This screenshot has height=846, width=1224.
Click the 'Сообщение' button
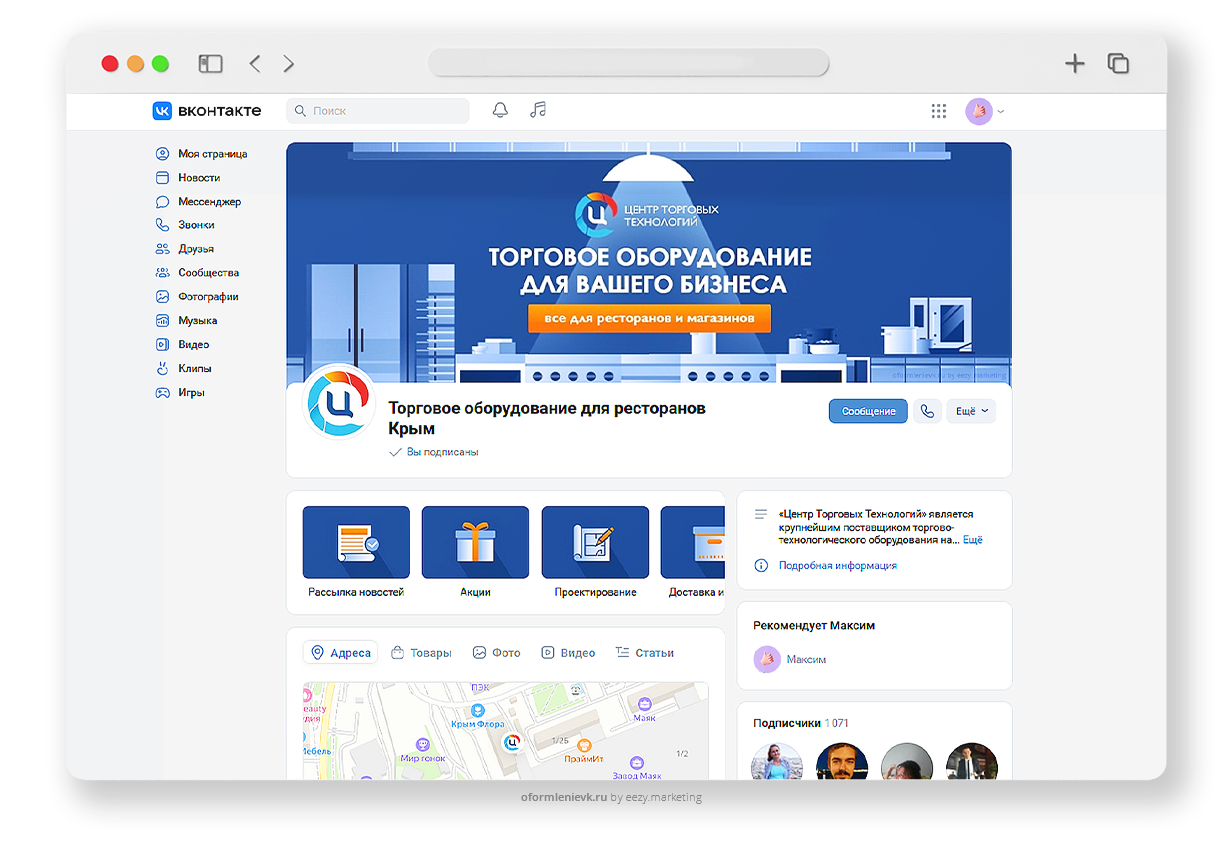click(x=868, y=411)
